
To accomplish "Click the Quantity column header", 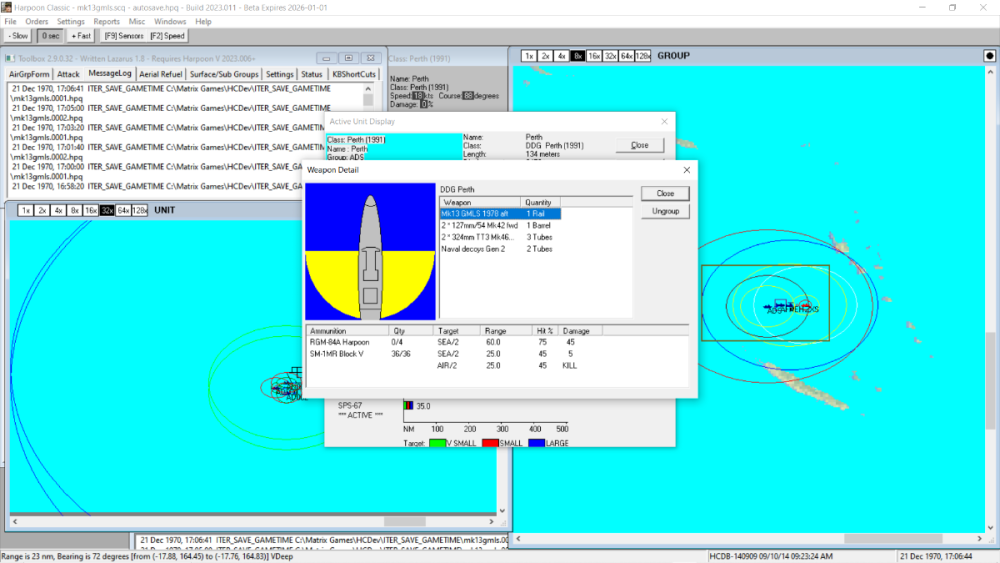I will click(x=540, y=202).
